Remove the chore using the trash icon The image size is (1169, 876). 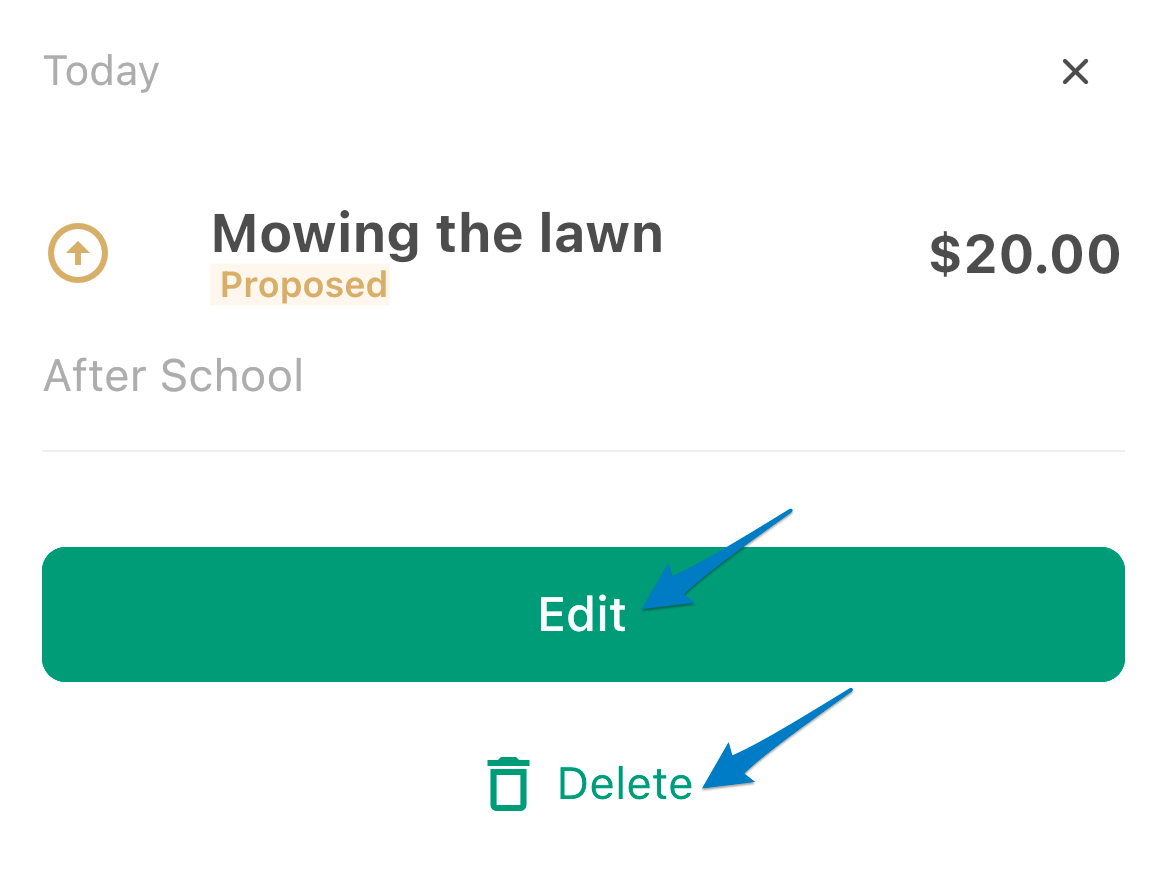pos(508,784)
